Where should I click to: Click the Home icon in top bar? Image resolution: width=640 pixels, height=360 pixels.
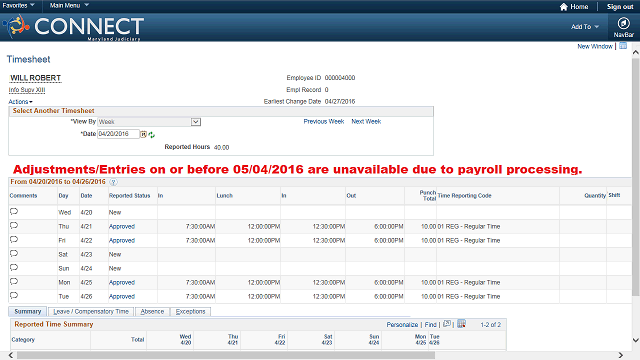[x=563, y=7]
